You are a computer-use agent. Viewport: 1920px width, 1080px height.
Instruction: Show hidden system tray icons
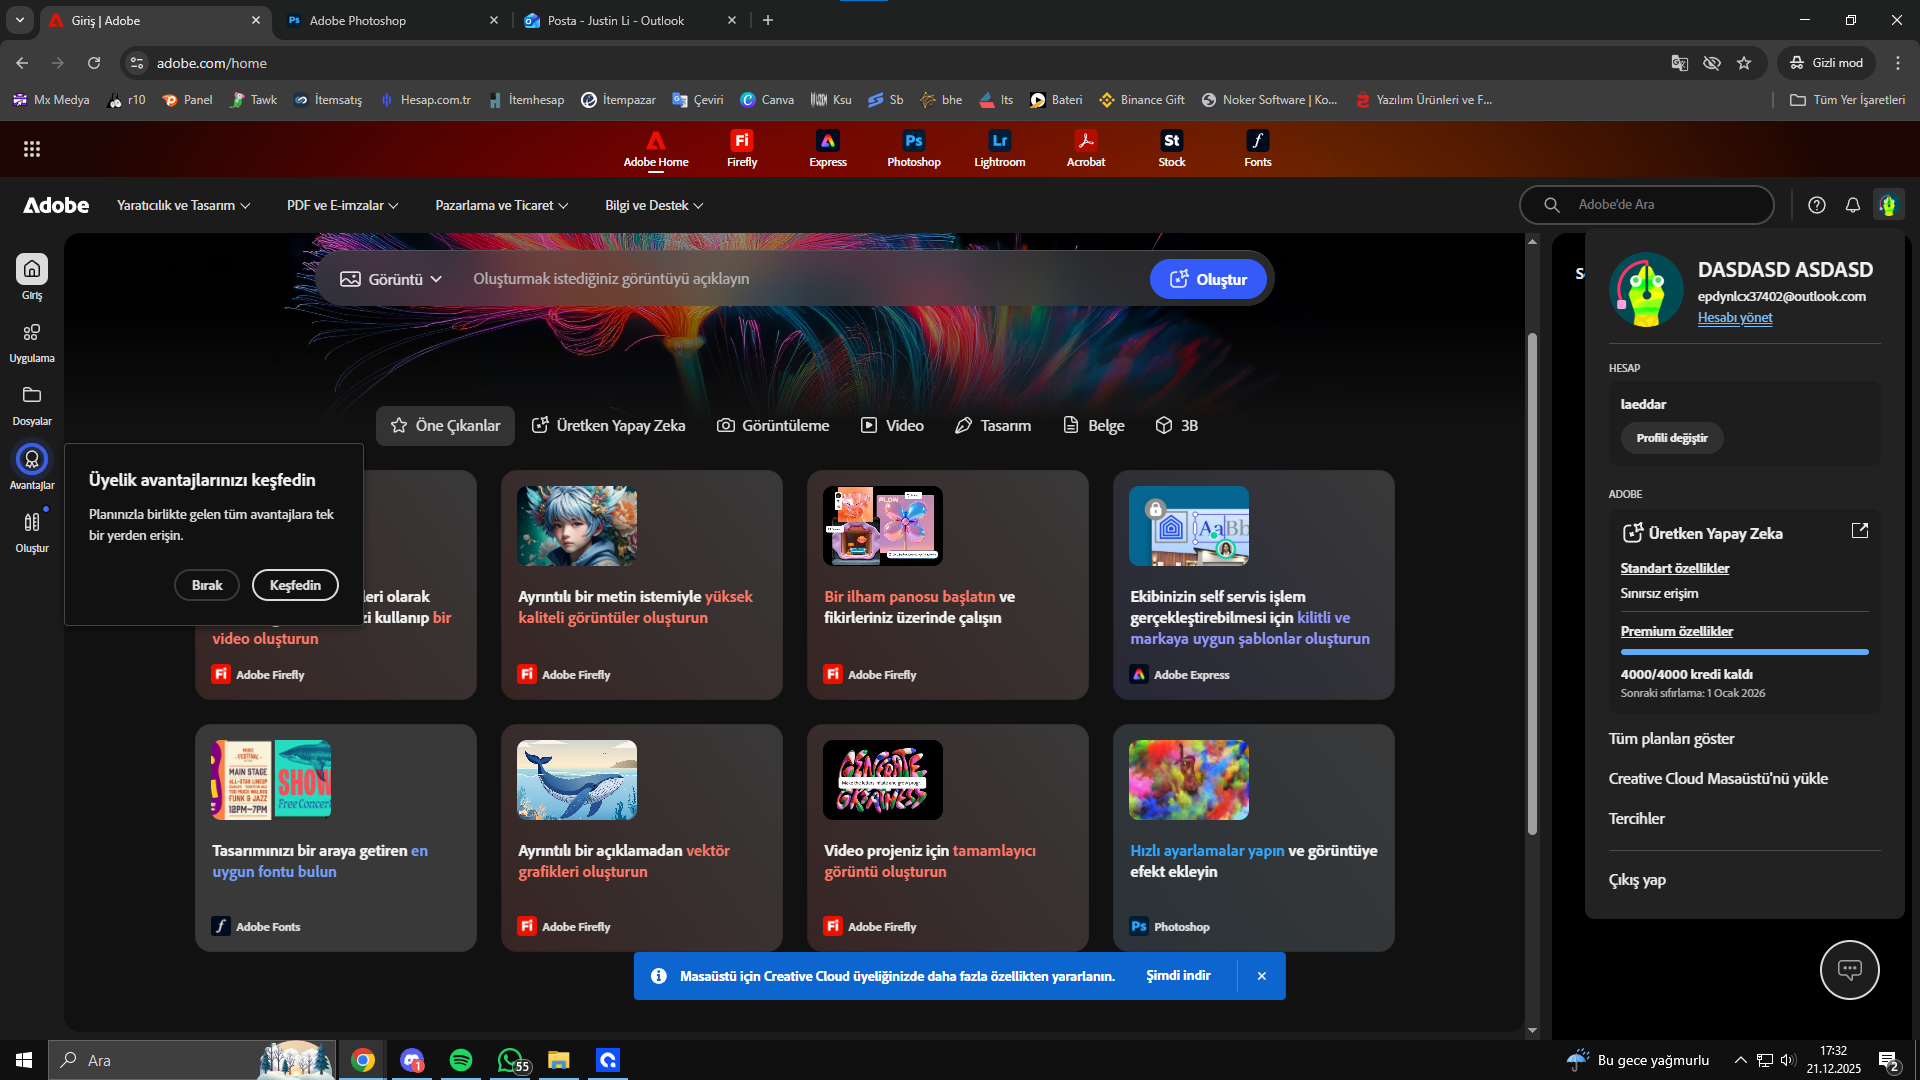pyautogui.click(x=1741, y=1060)
